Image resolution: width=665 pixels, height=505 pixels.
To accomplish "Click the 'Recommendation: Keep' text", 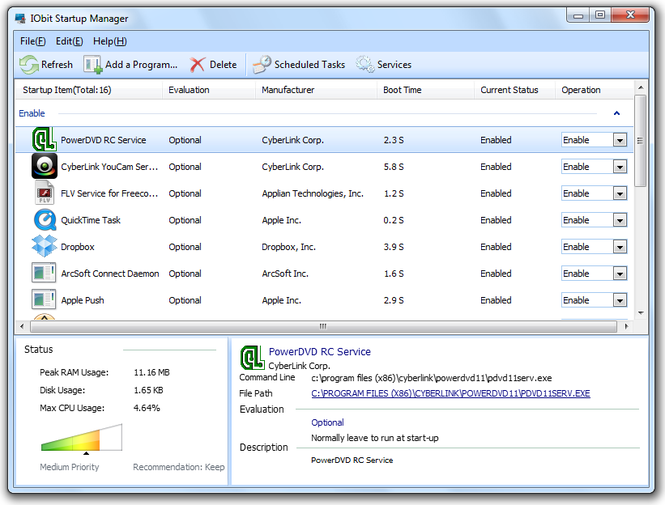I will (179, 467).
